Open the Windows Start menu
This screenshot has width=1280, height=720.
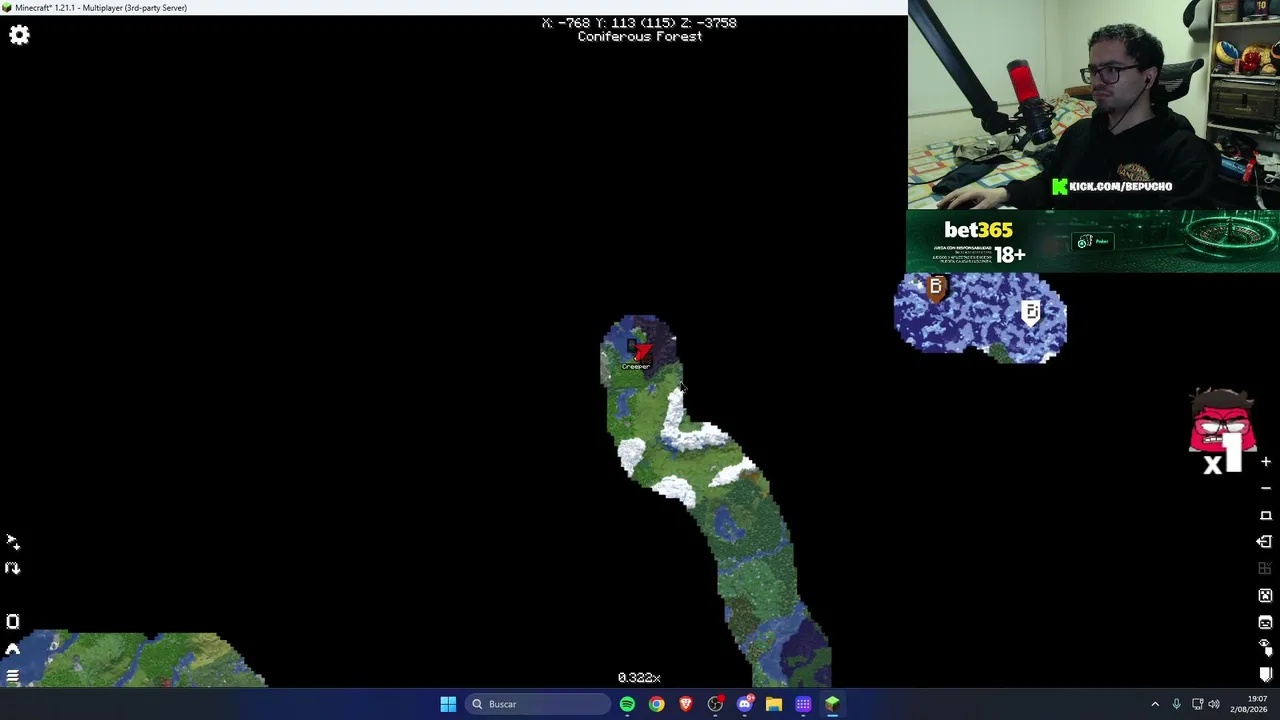[x=448, y=704]
